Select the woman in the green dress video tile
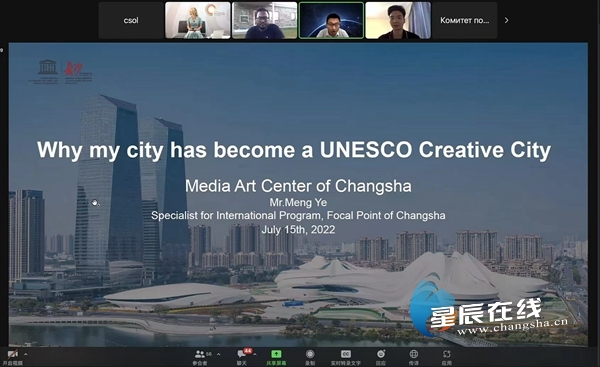Image resolution: width=600 pixels, height=367 pixels. tap(198, 20)
